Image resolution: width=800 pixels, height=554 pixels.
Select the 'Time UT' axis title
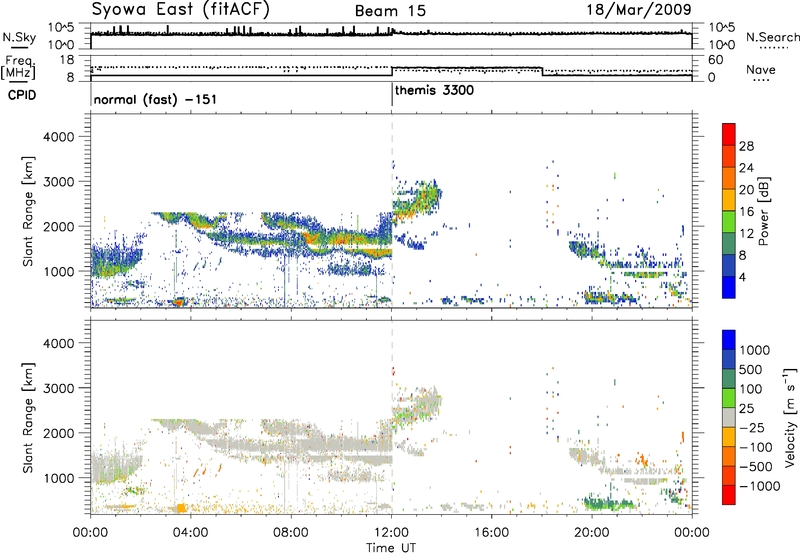tap(391, 548)
